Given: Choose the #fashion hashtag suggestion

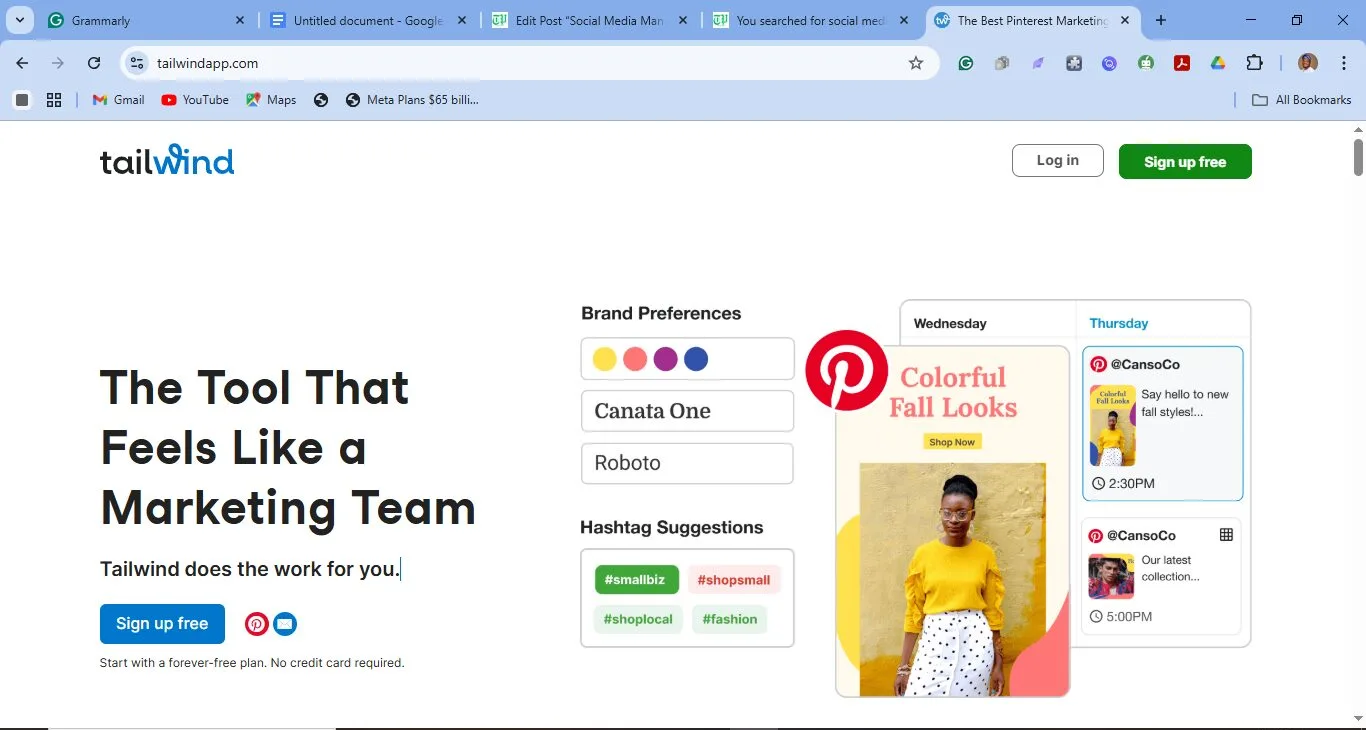Looking at the screenshot, I should 730,619.
